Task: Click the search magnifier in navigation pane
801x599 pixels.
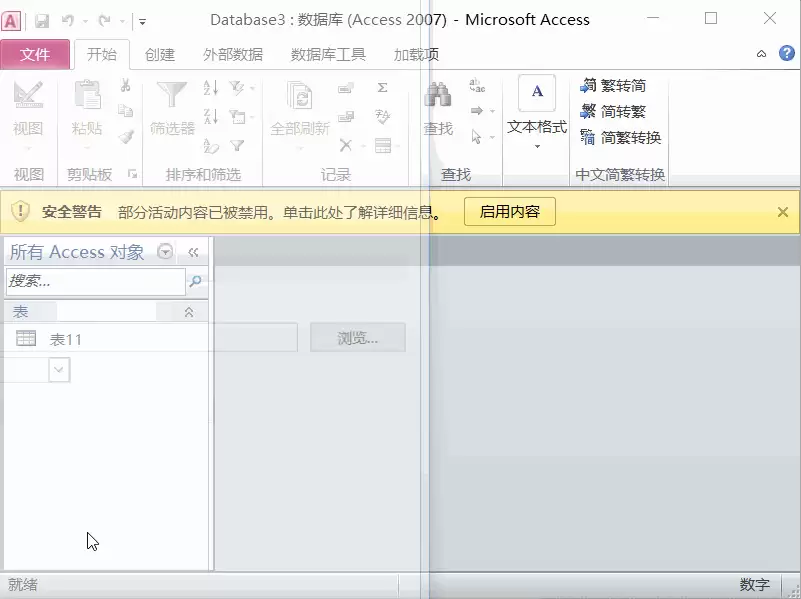Action: click(x=195, y=281)
